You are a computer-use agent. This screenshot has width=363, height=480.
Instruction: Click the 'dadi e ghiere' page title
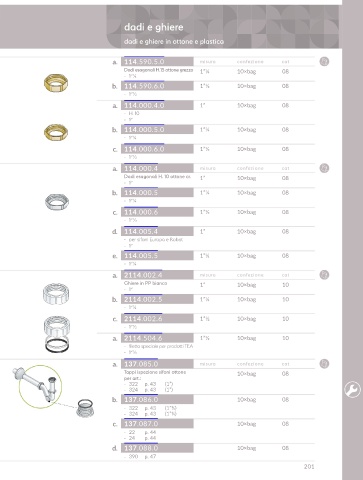pyautogui.click(x=154, y=27)
